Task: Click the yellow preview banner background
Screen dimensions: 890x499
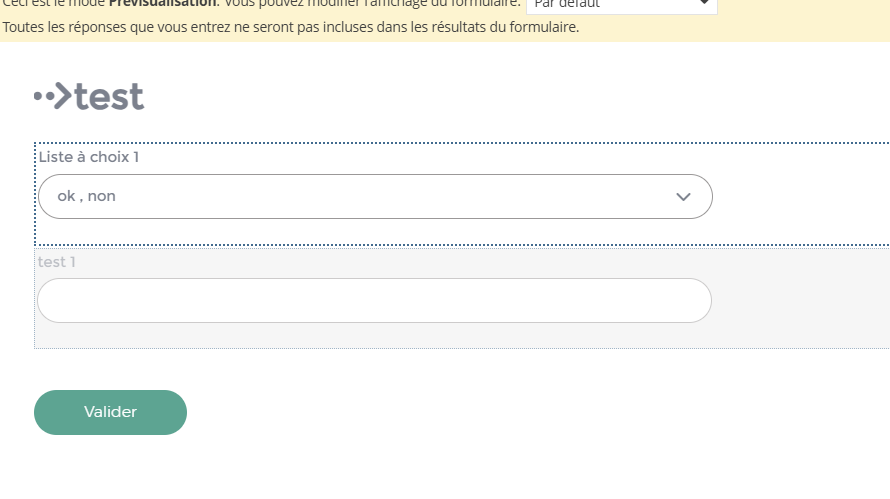Action: (x=795, y=23)
